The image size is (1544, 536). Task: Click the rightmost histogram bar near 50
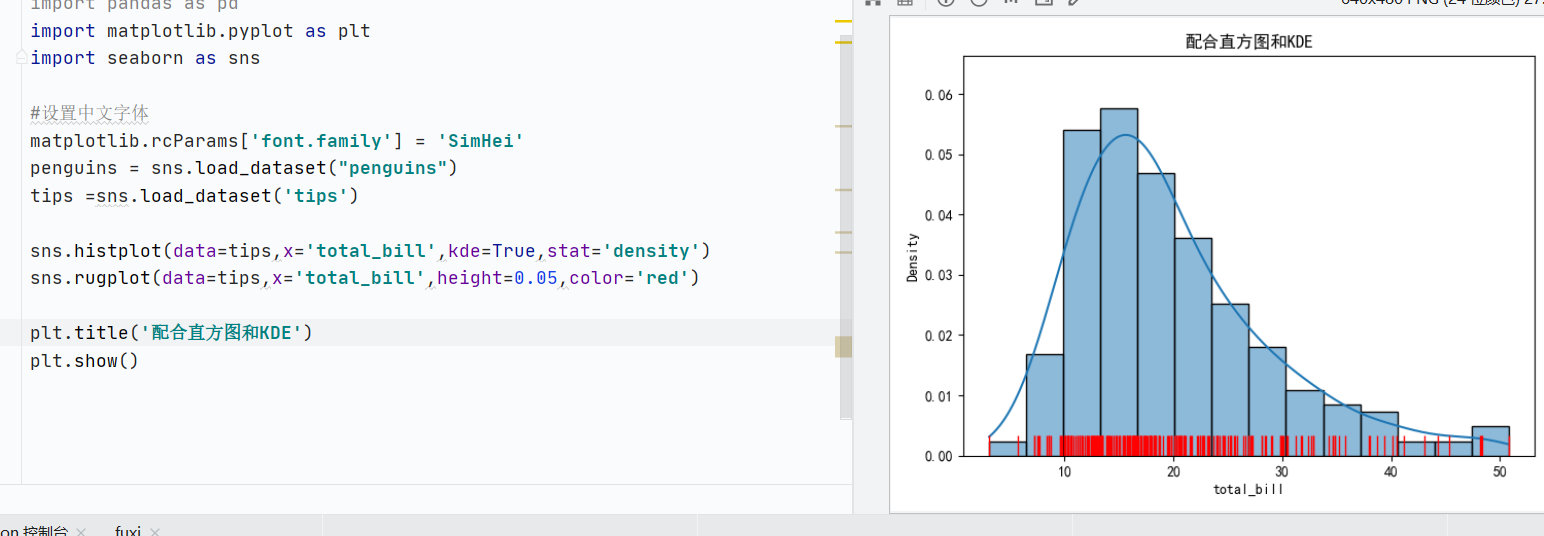tap(1490, 441)
